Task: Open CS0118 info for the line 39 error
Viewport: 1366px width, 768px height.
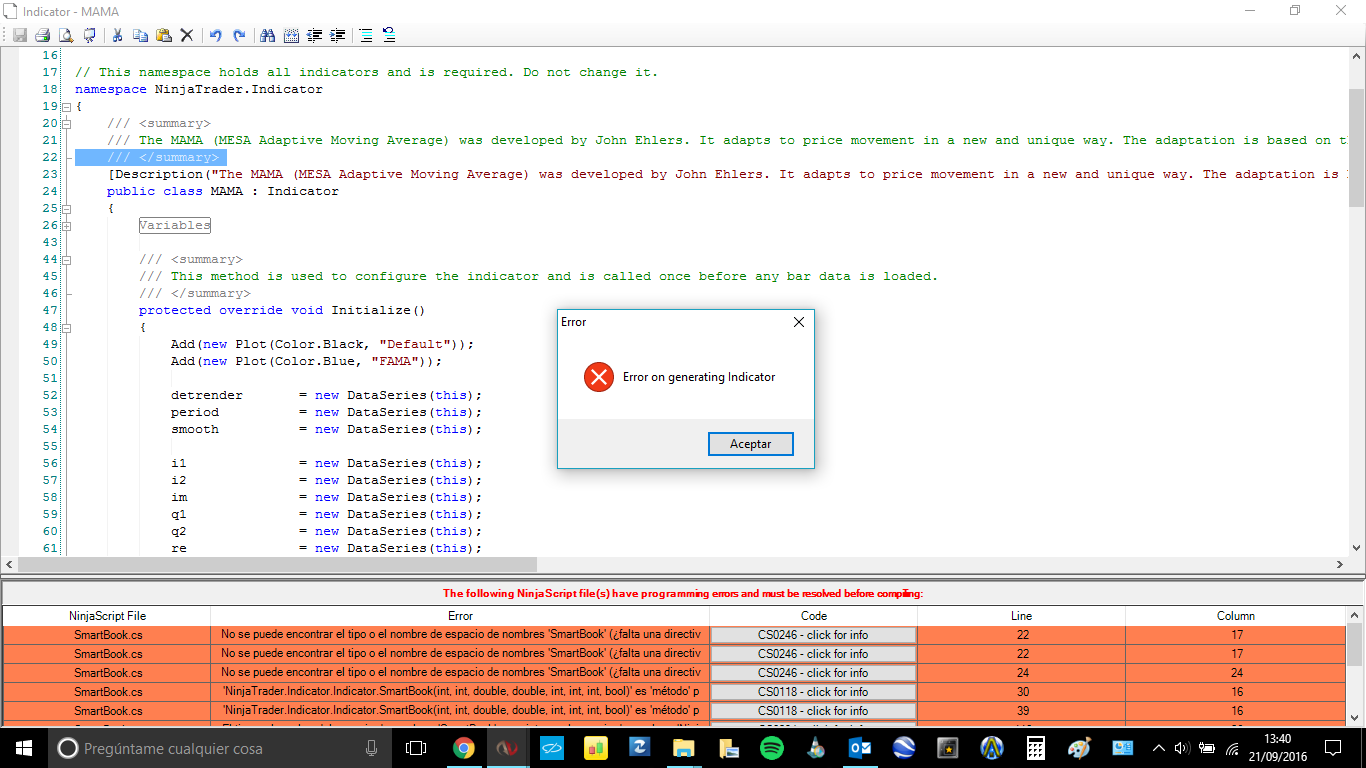Action: pos(813,711)
